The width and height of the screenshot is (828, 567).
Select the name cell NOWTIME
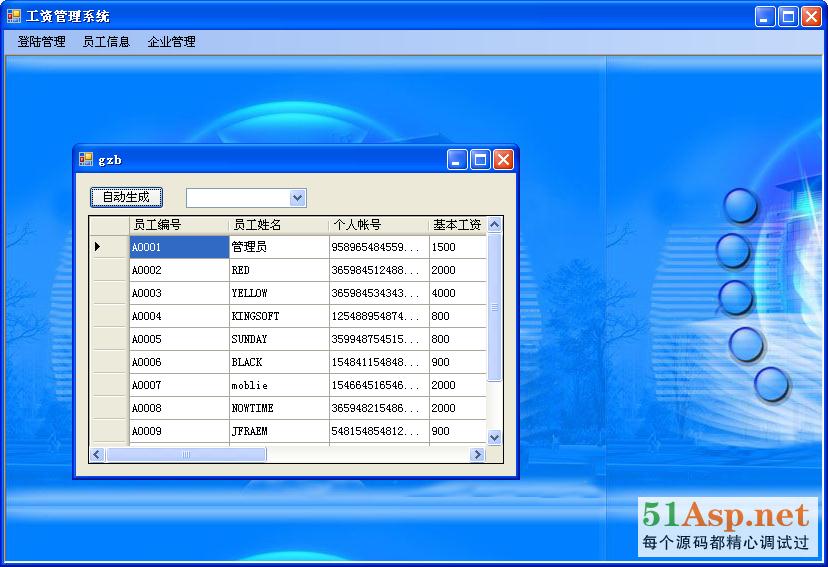279,408
